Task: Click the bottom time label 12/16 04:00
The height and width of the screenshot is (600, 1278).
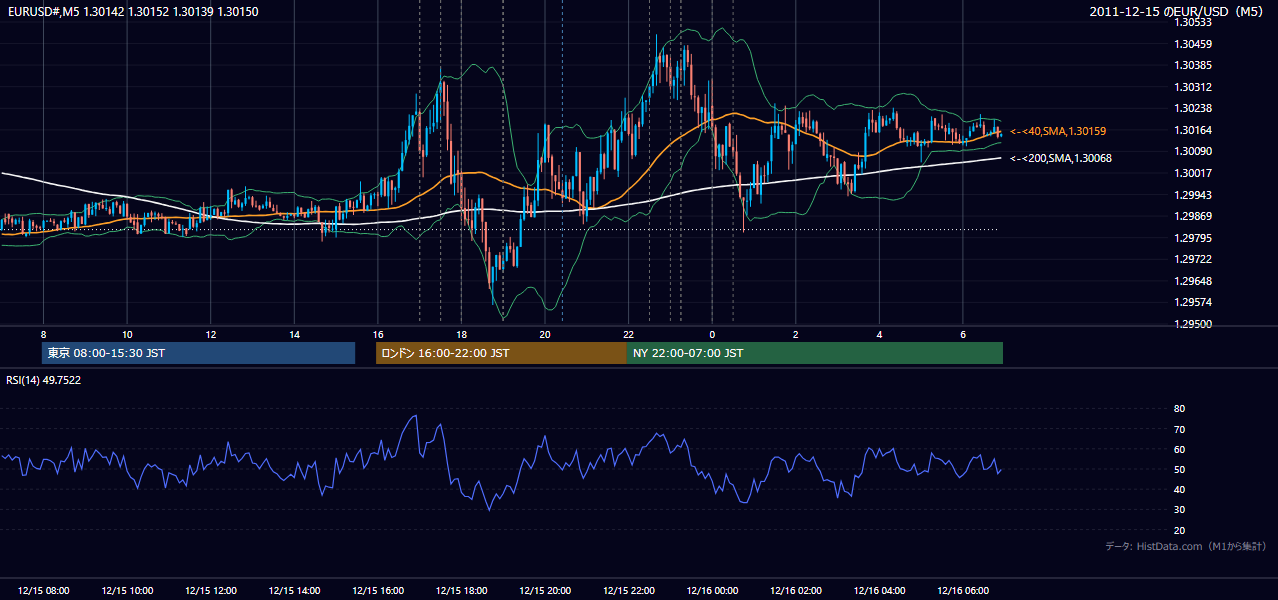Action: (x=880, y=591)
